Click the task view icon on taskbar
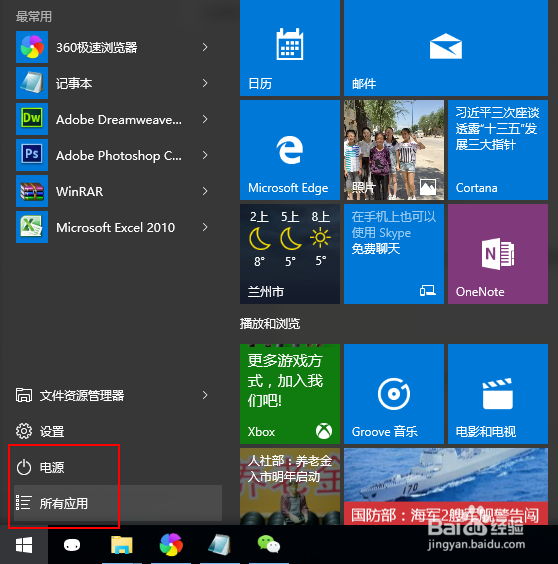558x564 pixels. coord(72,545)
